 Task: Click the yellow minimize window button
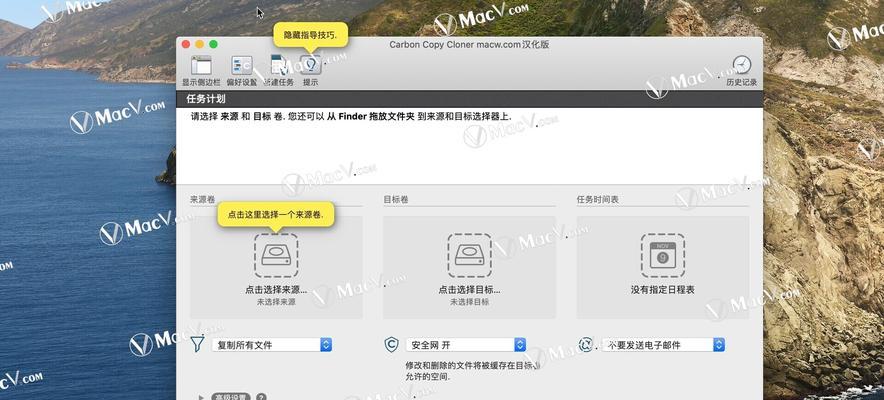(200, 44)
